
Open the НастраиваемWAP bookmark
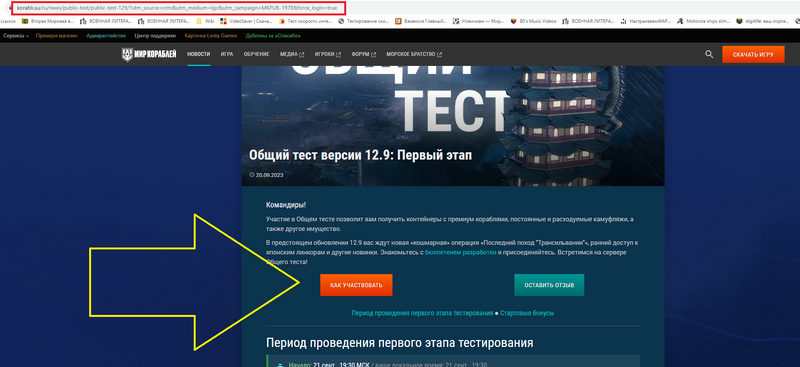tap(645, 21)
